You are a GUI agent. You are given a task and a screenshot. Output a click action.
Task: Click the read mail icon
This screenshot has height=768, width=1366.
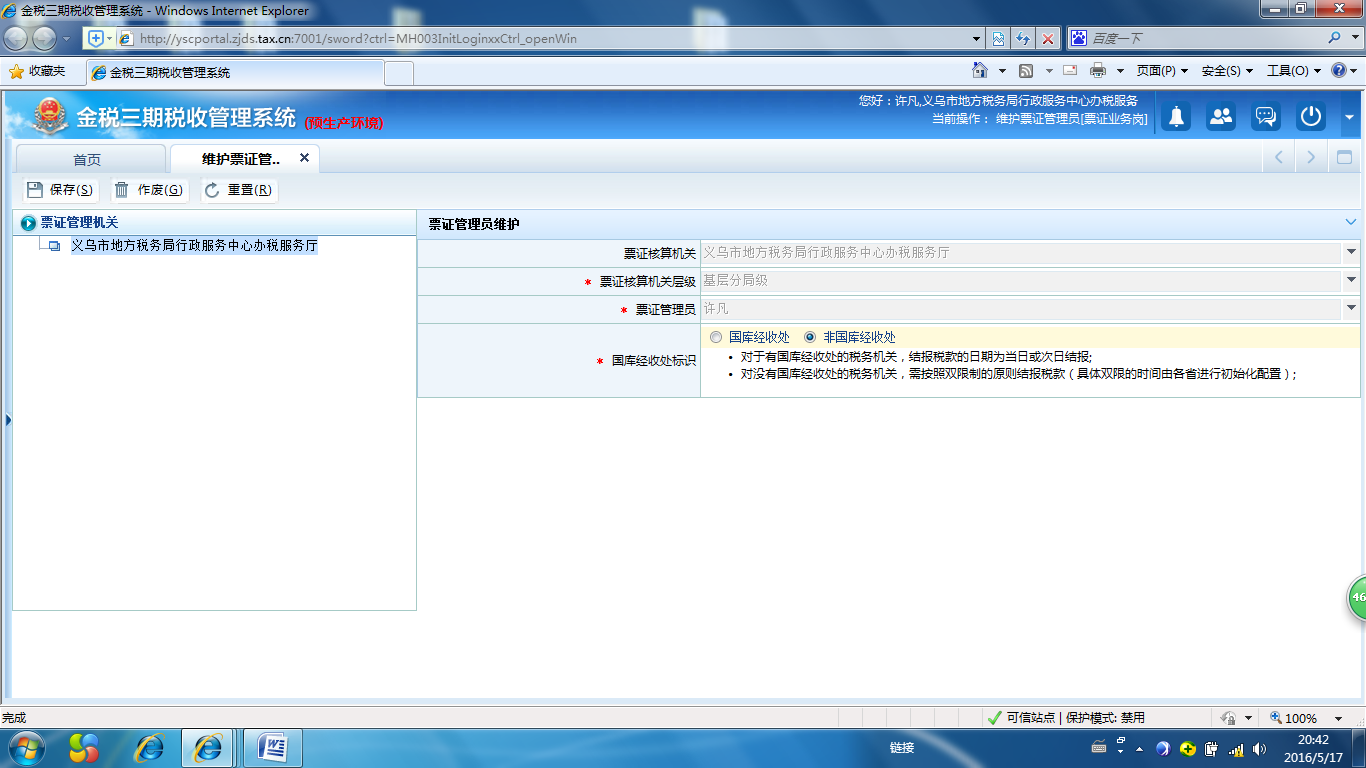pyautogui.click(x=1069, y=70)
